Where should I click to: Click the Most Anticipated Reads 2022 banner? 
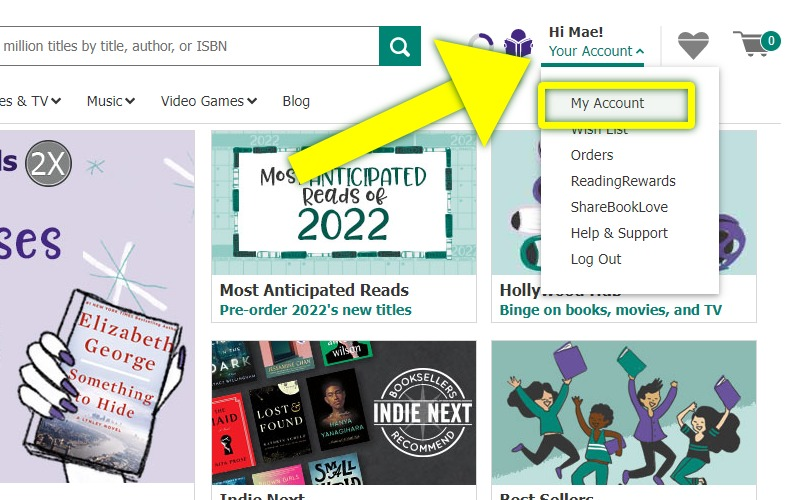[343, 203]
